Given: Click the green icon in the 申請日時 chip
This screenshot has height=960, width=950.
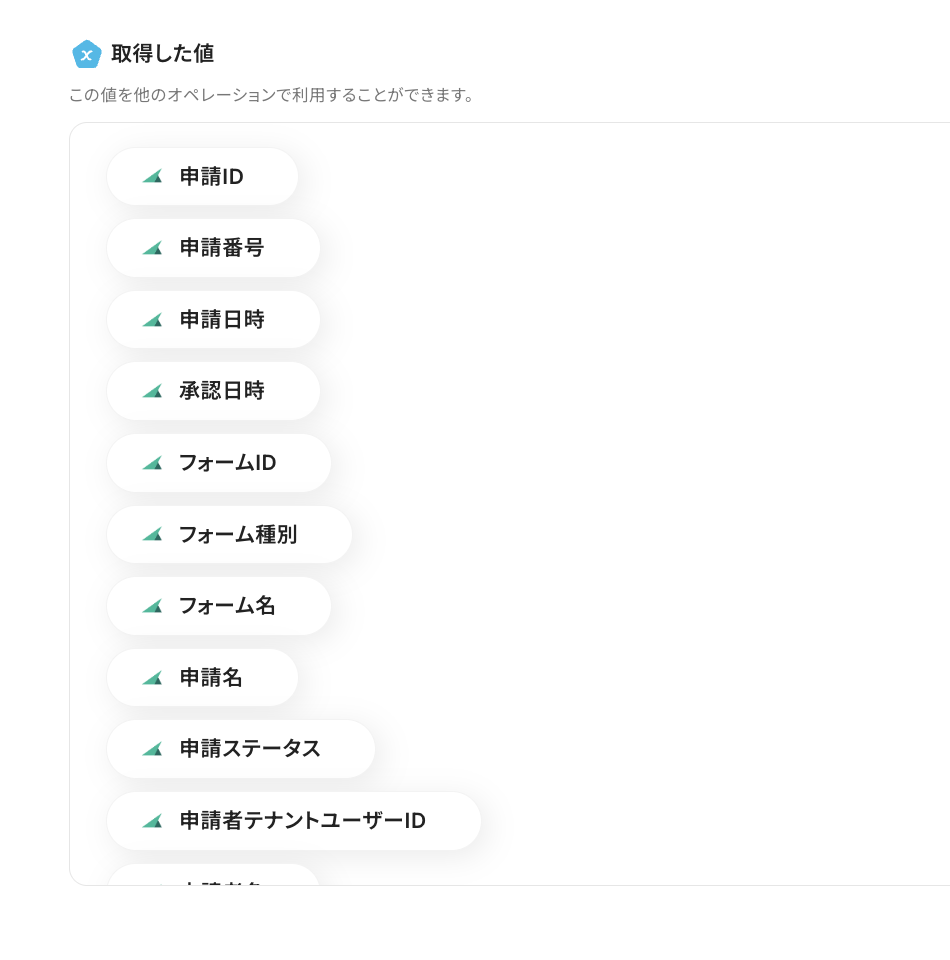Looking at the screenshot, I should [x=152, y=320].
